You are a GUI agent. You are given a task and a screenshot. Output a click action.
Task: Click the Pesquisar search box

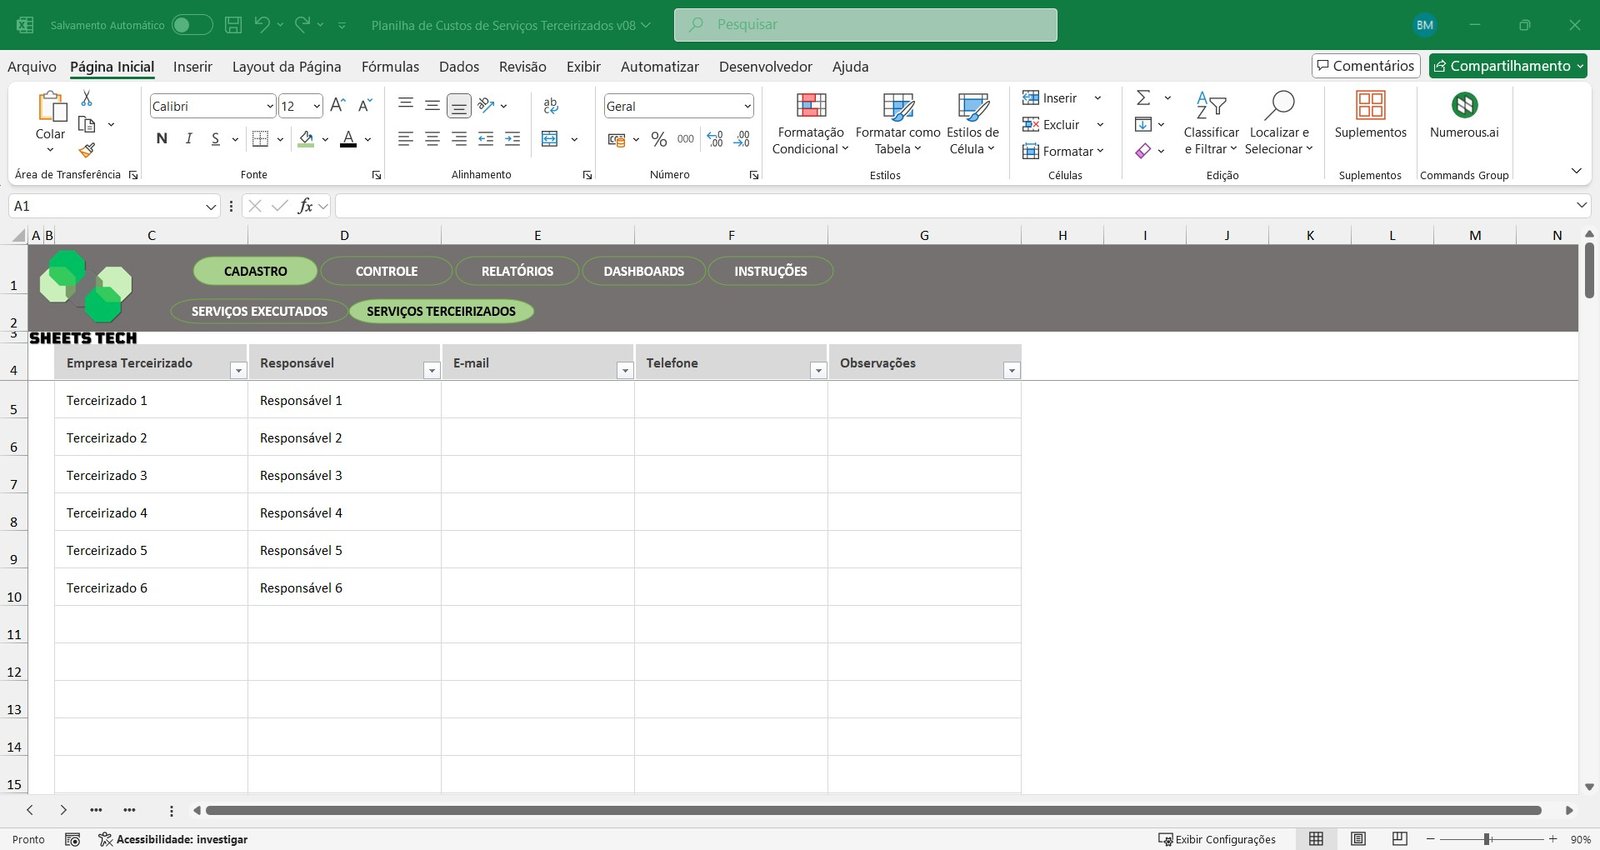click(865, 25)
